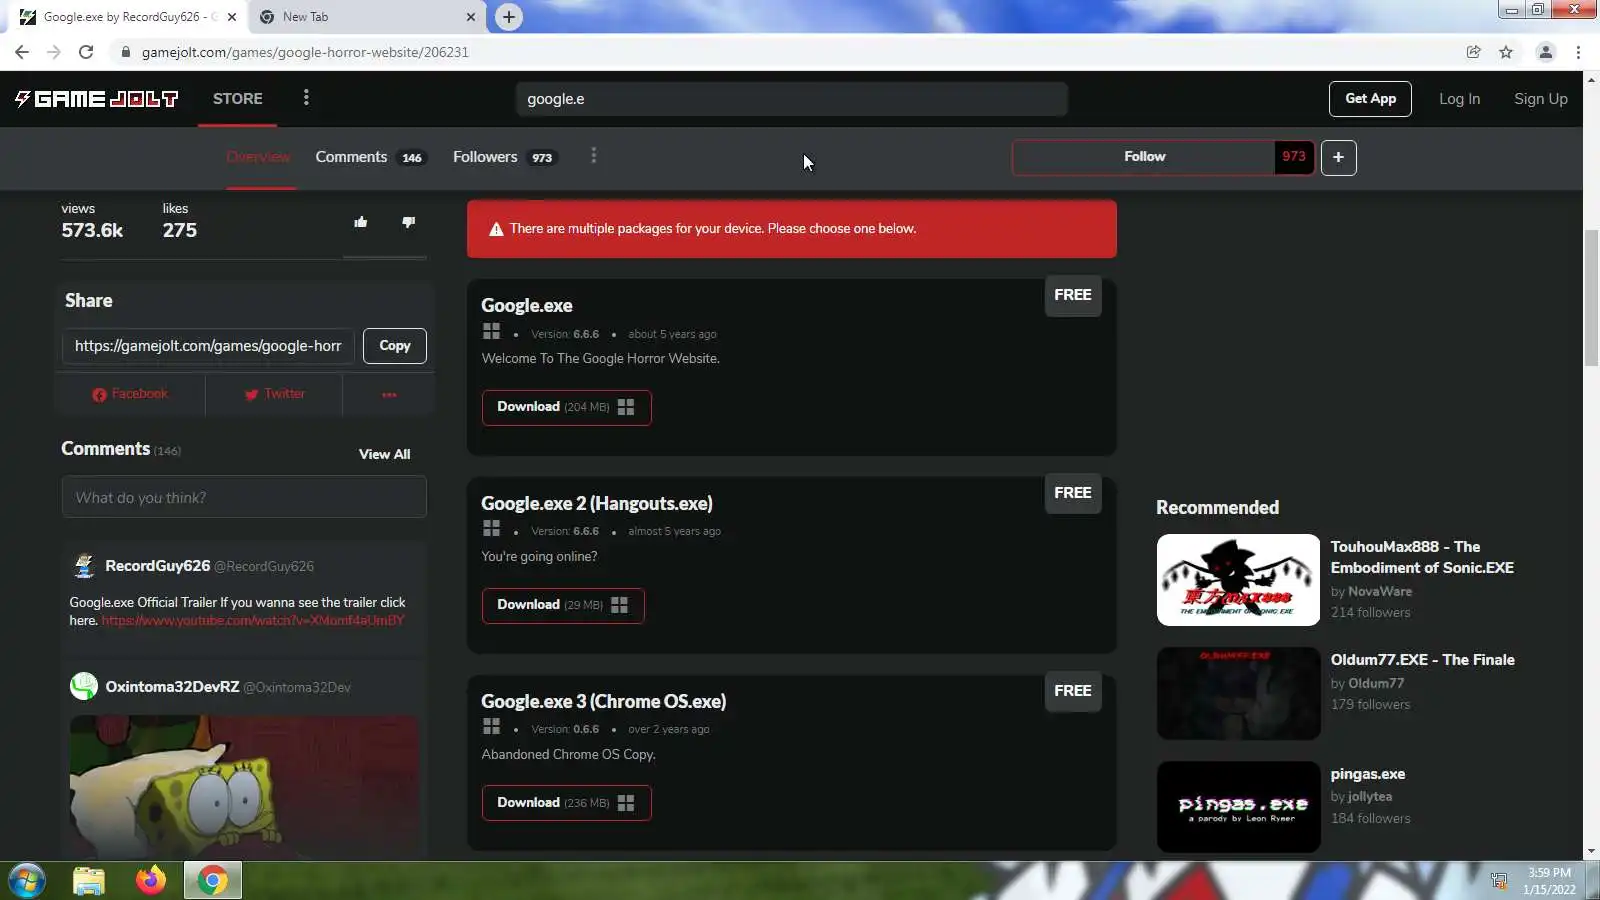Screen dimensions: 1600x900
Task: Dislike the game with thumbs down
Action: (408, 222)
